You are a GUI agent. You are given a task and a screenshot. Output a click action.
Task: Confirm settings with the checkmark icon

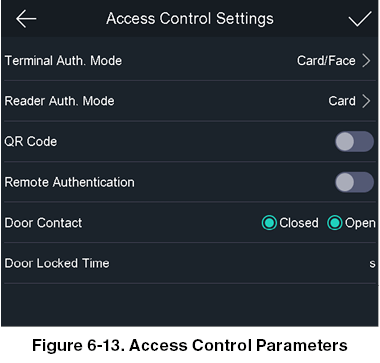click(360, 19)
